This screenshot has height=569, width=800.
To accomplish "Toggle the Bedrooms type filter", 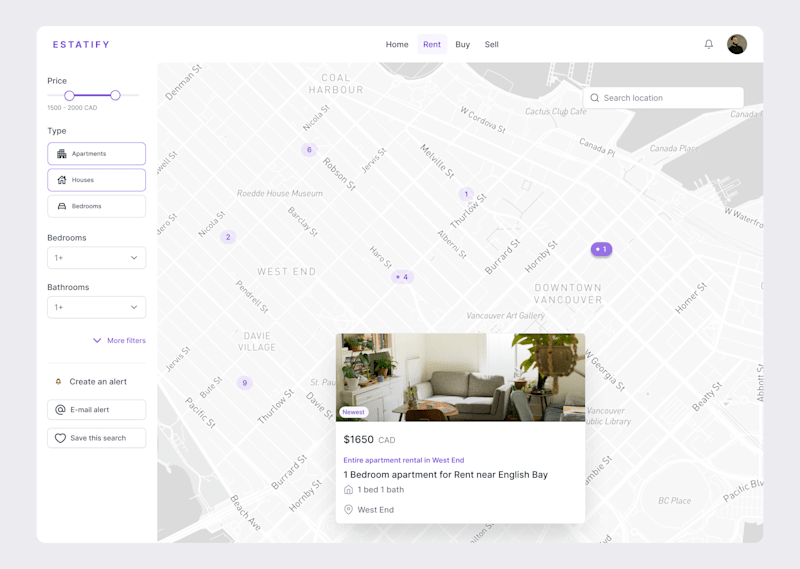I will (x=96, y=206).
